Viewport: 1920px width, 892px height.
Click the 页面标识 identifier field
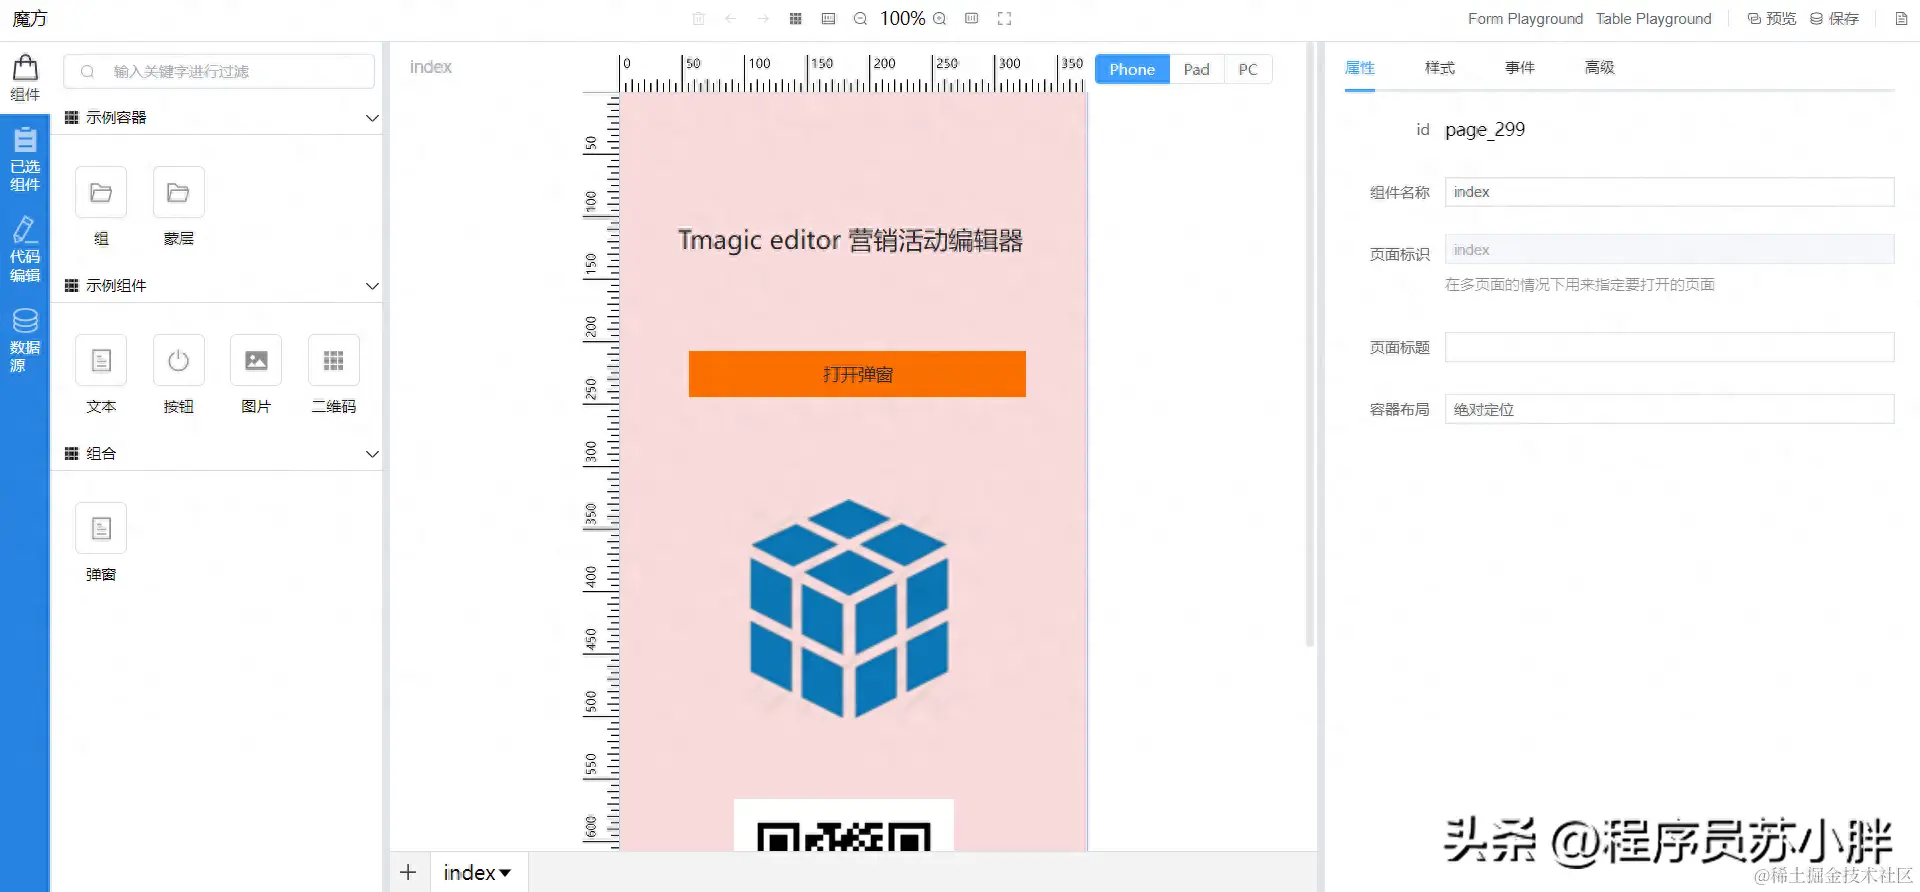[1669, 250]
